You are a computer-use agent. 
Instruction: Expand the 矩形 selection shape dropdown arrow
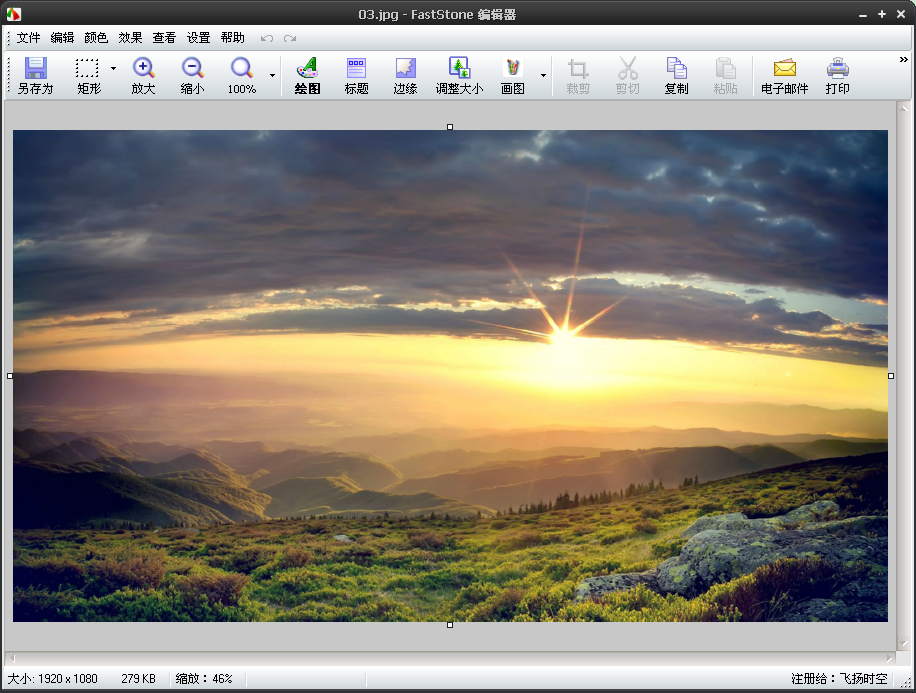(113, 69)
